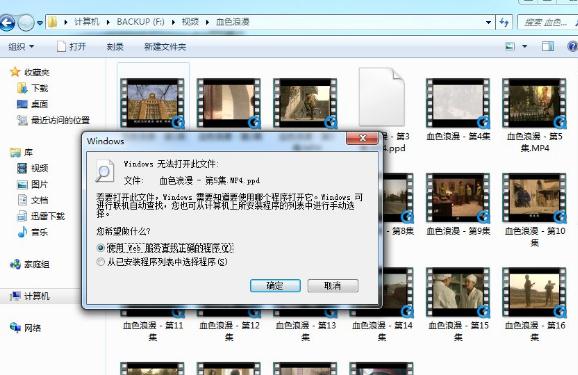The width and height of the screenshot is (578, 375).
Task: Expand arrow after 视频 in breadcrumb
Action: click(x=208, y=22)
